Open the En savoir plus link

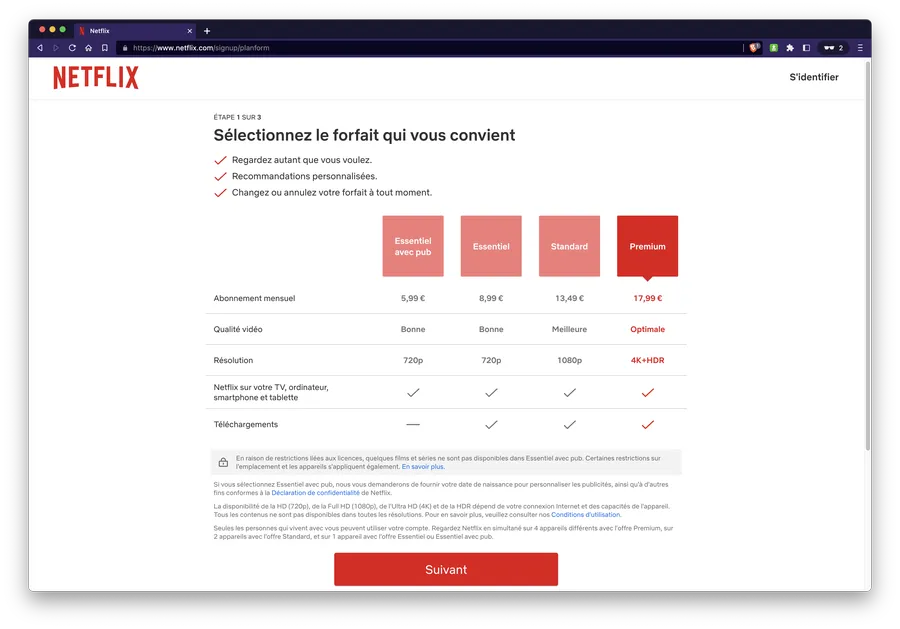[423, 467]
